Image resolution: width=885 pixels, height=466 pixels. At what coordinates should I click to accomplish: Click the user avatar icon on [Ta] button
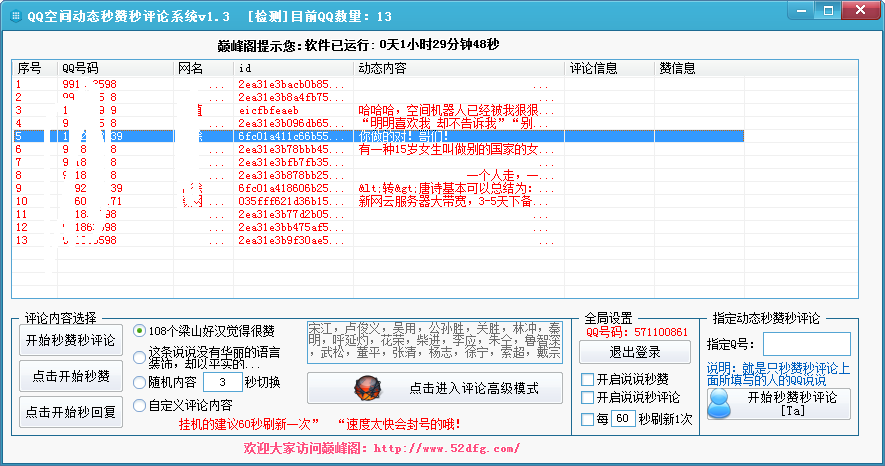(x=721, y=402)
